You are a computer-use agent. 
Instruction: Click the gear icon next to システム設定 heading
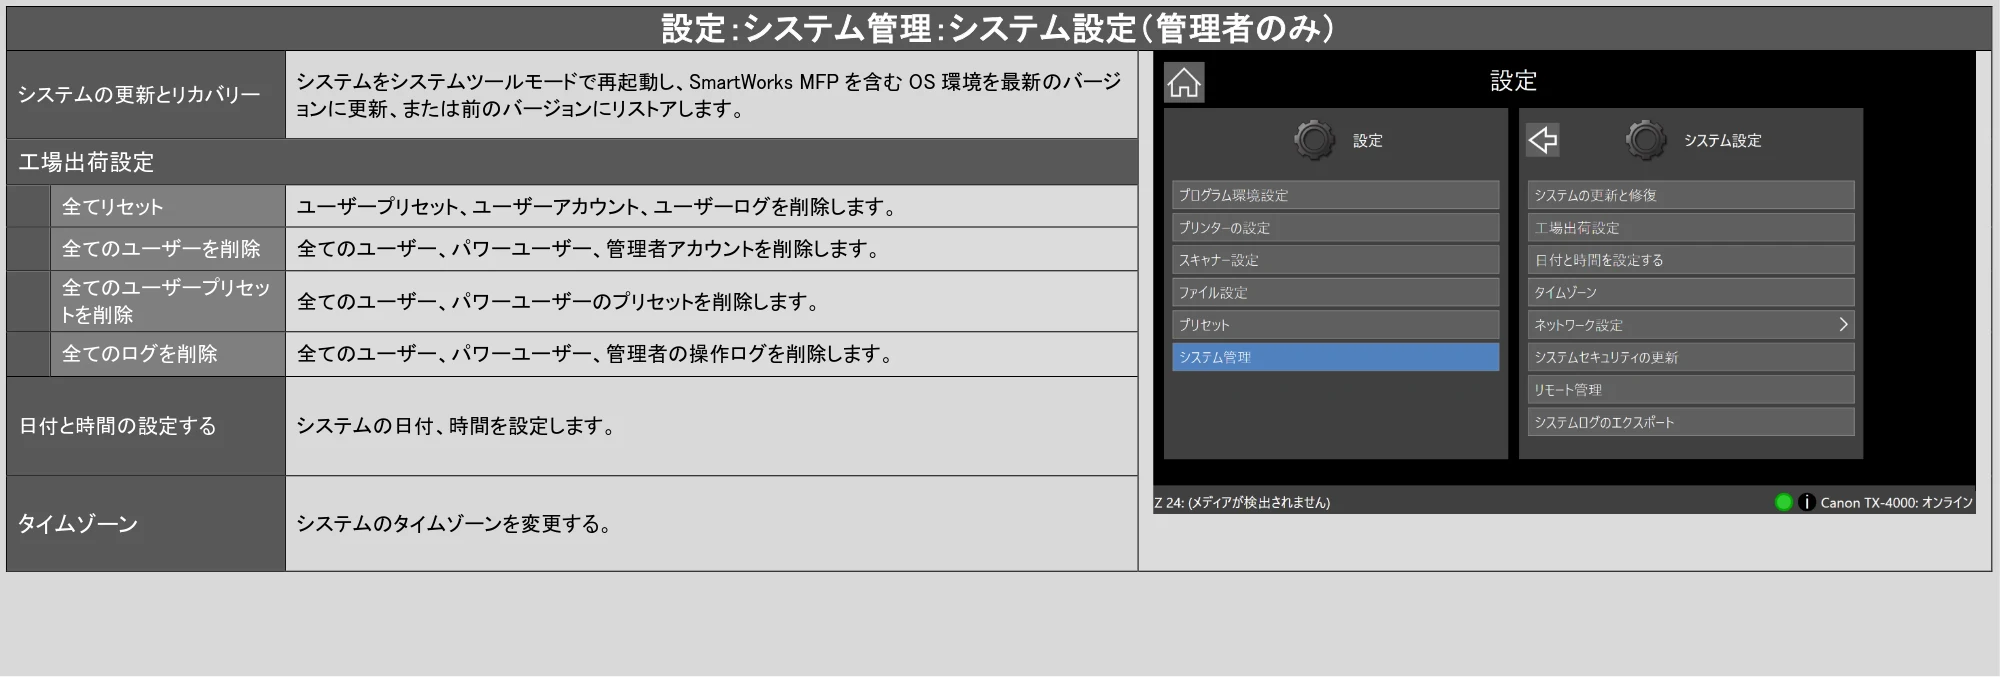click(x=1646, y=140)
